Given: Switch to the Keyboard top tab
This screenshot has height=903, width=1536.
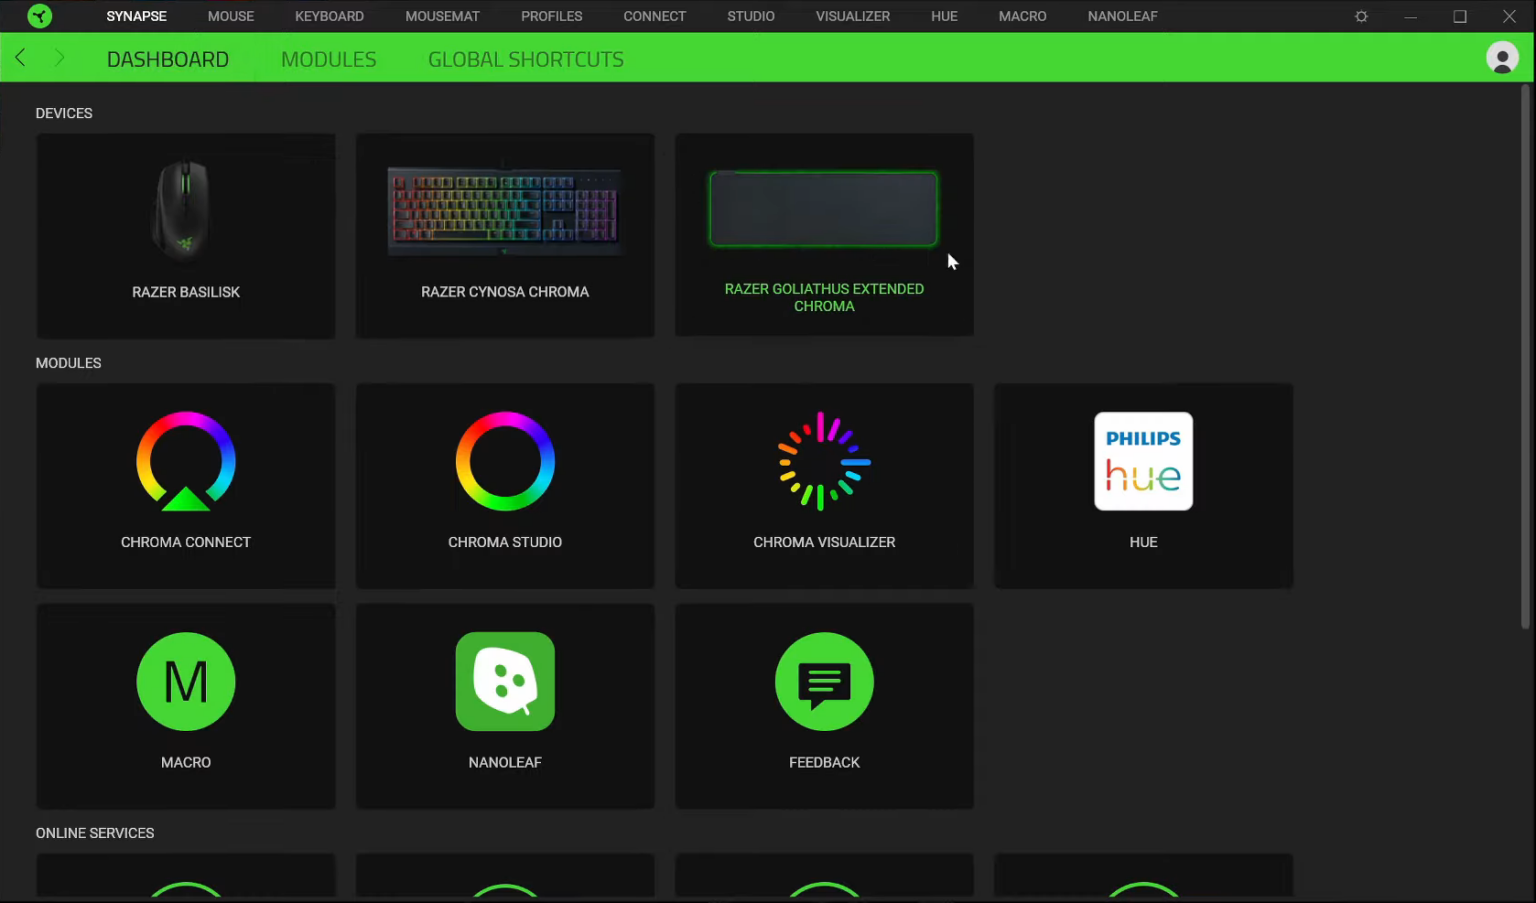Looking at the screenshot, I should 329,16.
